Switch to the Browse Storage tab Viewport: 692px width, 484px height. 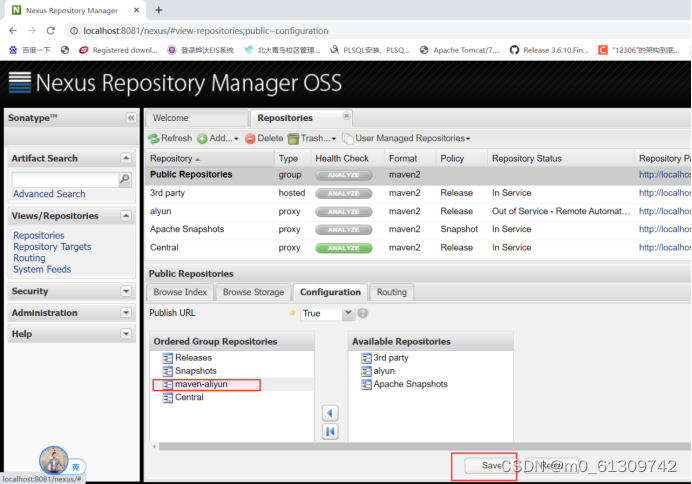(253, 292)
